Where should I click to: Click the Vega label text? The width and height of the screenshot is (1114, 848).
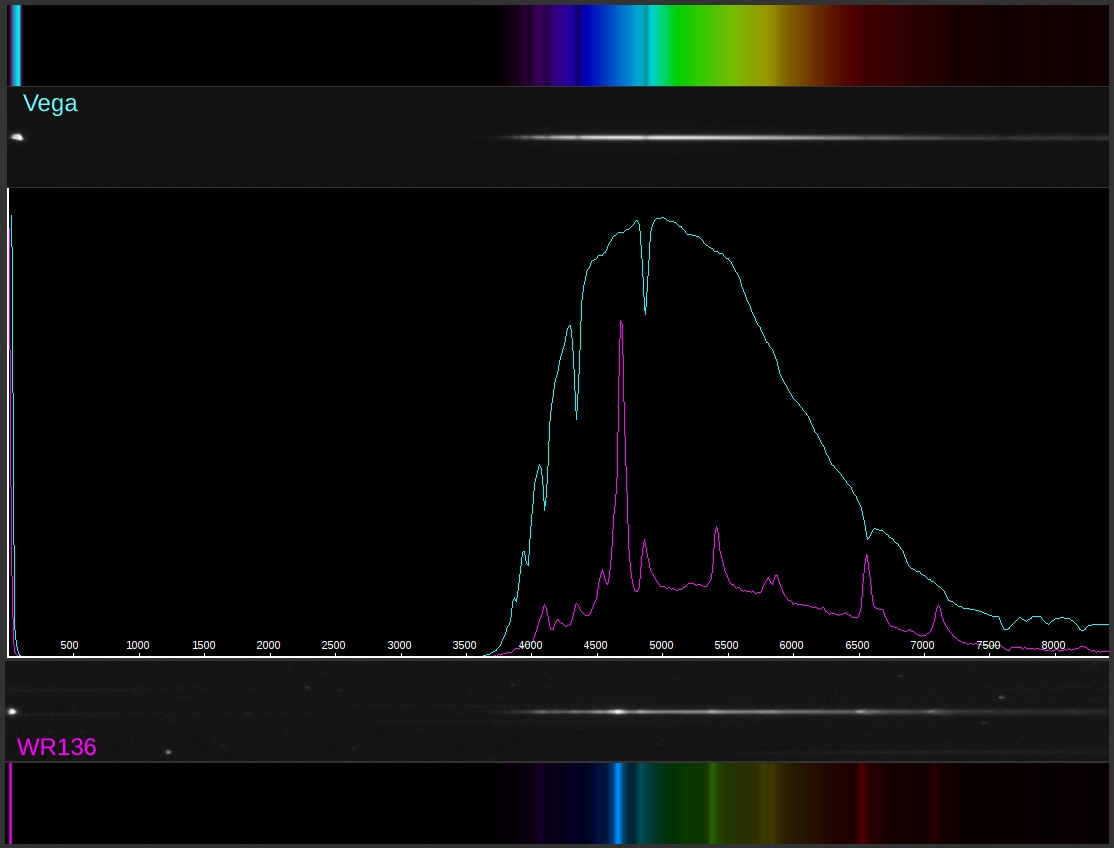[50, 104]
